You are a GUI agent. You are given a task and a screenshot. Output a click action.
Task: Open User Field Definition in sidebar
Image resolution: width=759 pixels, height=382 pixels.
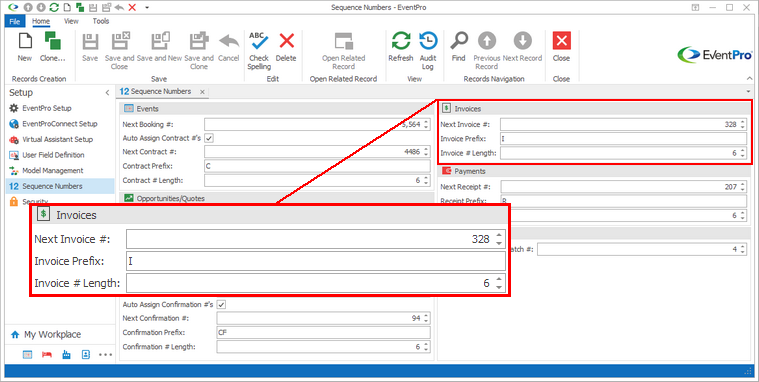(x=53, y=155)
